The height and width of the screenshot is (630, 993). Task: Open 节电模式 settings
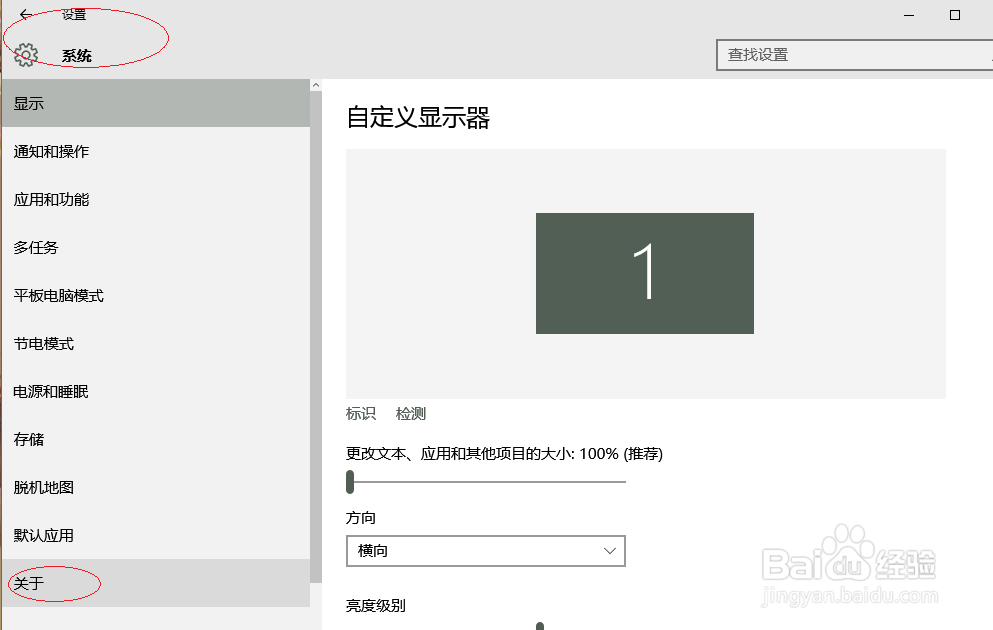(156, 344)
